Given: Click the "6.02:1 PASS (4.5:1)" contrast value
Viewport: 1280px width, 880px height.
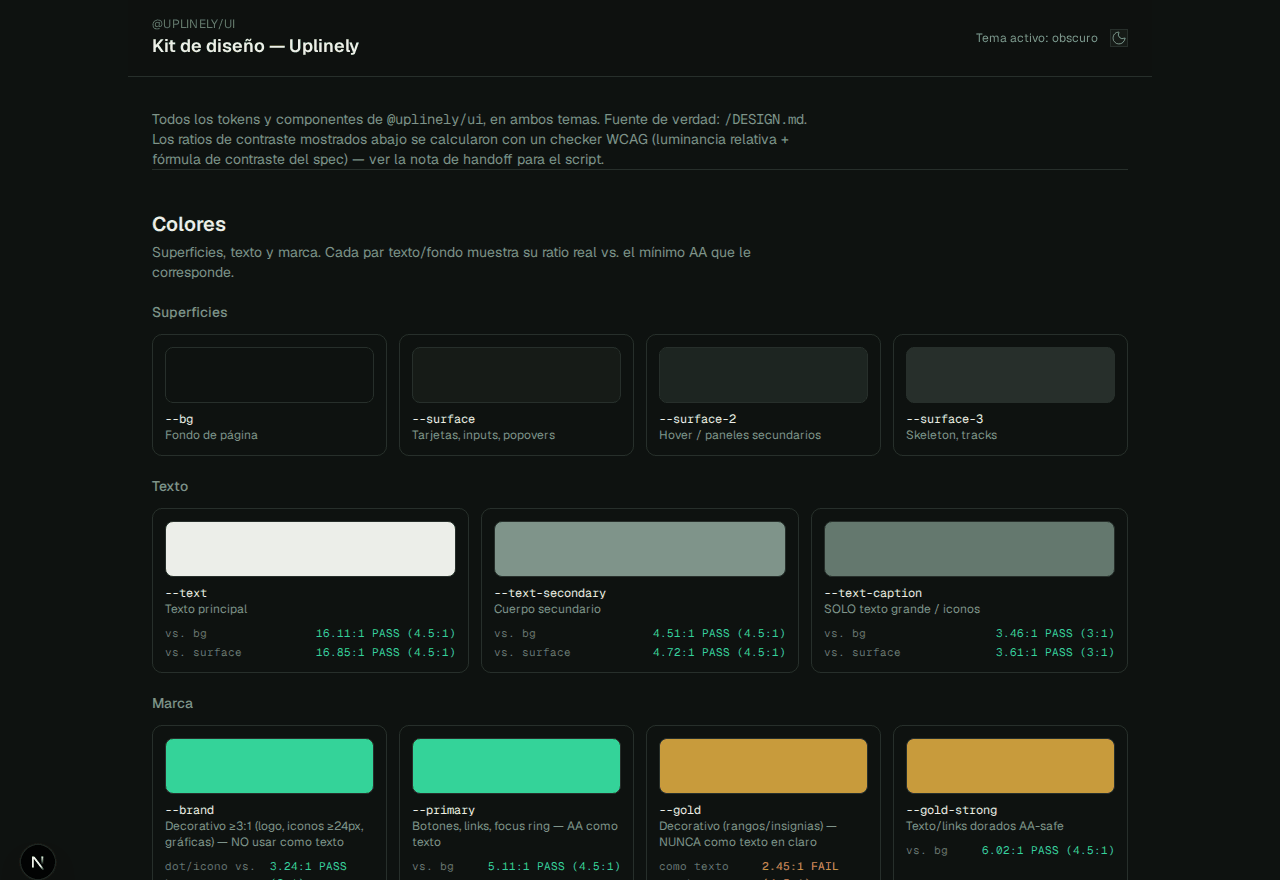Looking at the screenshot, I should pos(1048,850).
